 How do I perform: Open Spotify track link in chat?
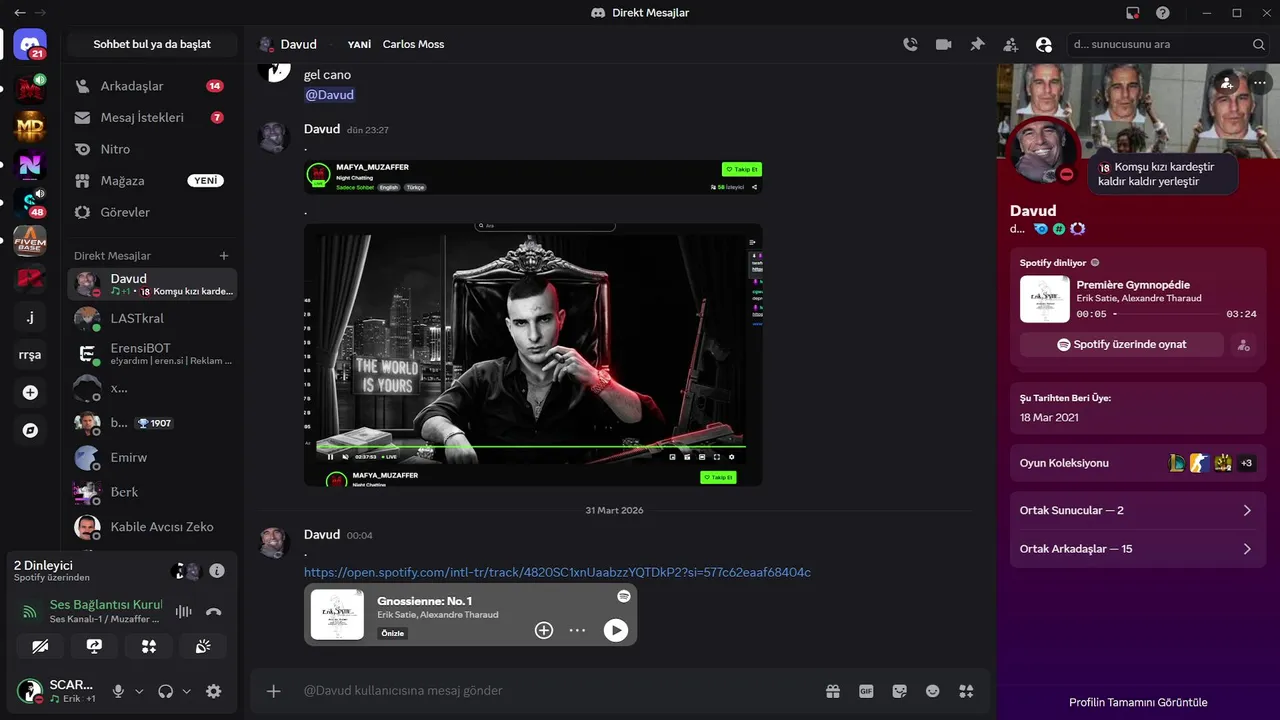(557, 572)
